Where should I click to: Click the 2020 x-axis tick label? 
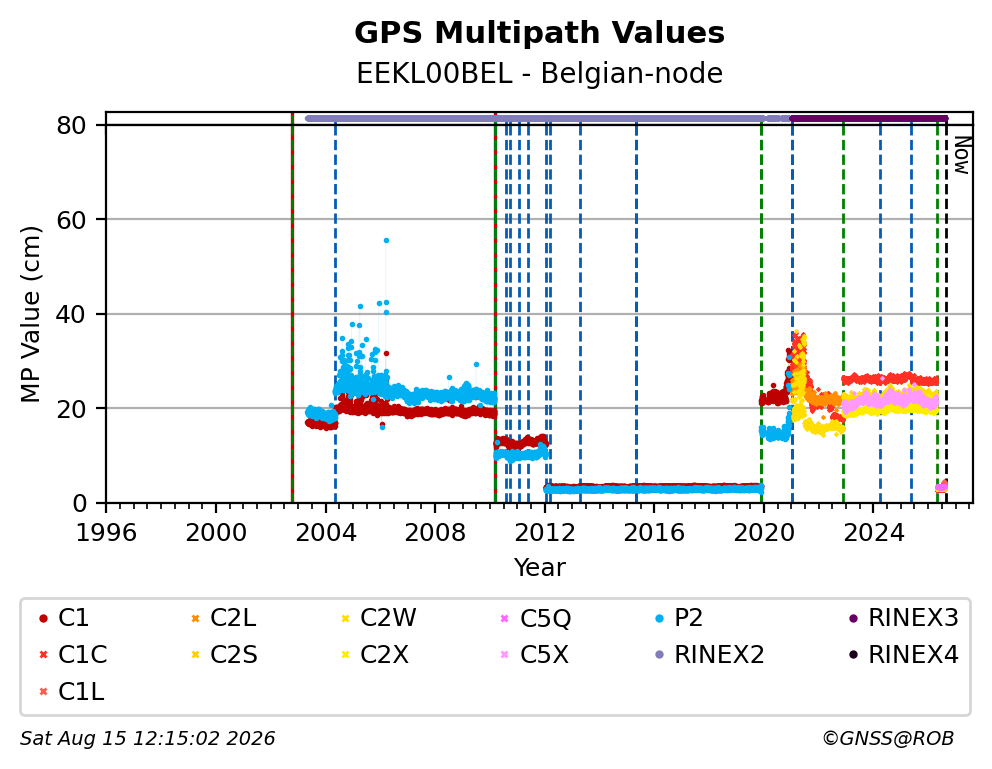pos(764,533)
